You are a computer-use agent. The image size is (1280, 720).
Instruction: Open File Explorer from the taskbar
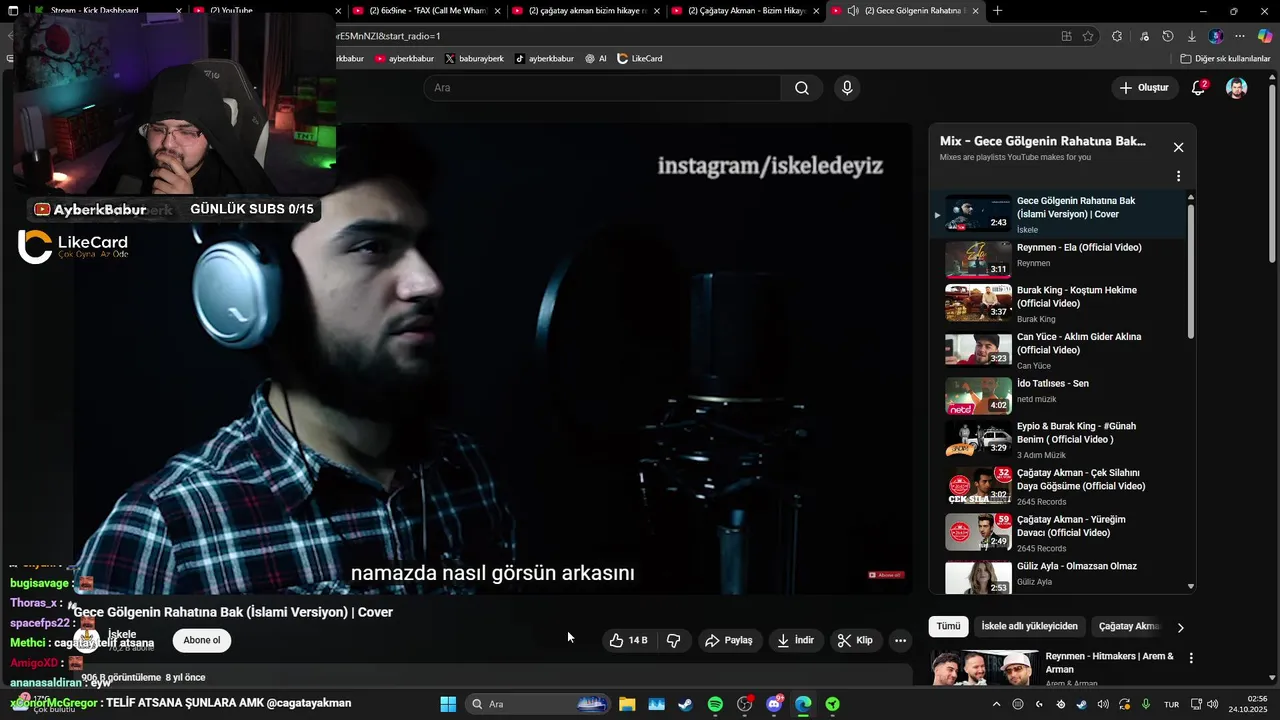[x=627, y=704]
